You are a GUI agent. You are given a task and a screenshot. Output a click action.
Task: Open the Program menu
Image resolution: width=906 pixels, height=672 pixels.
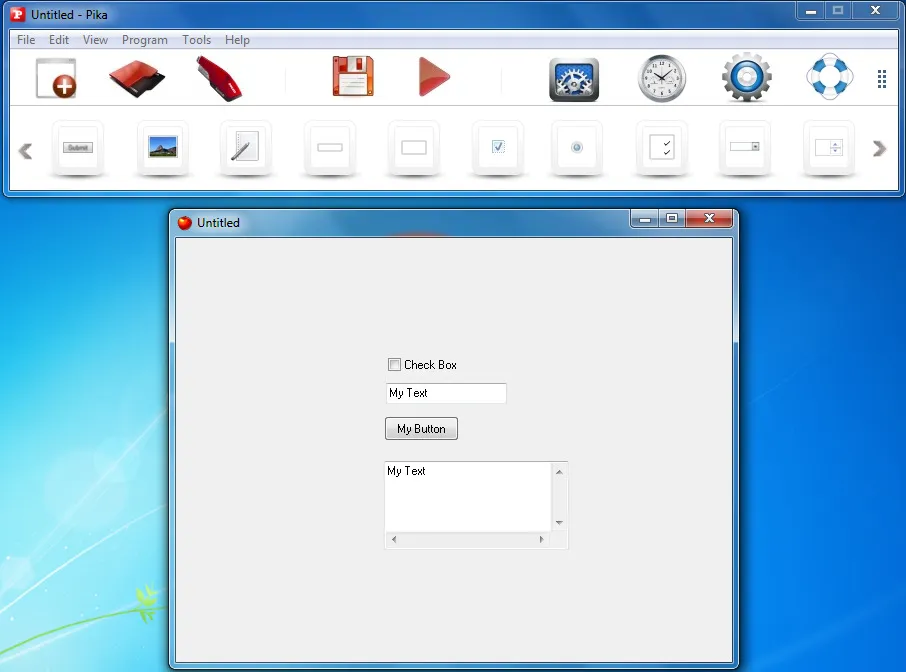coord(144,40)
